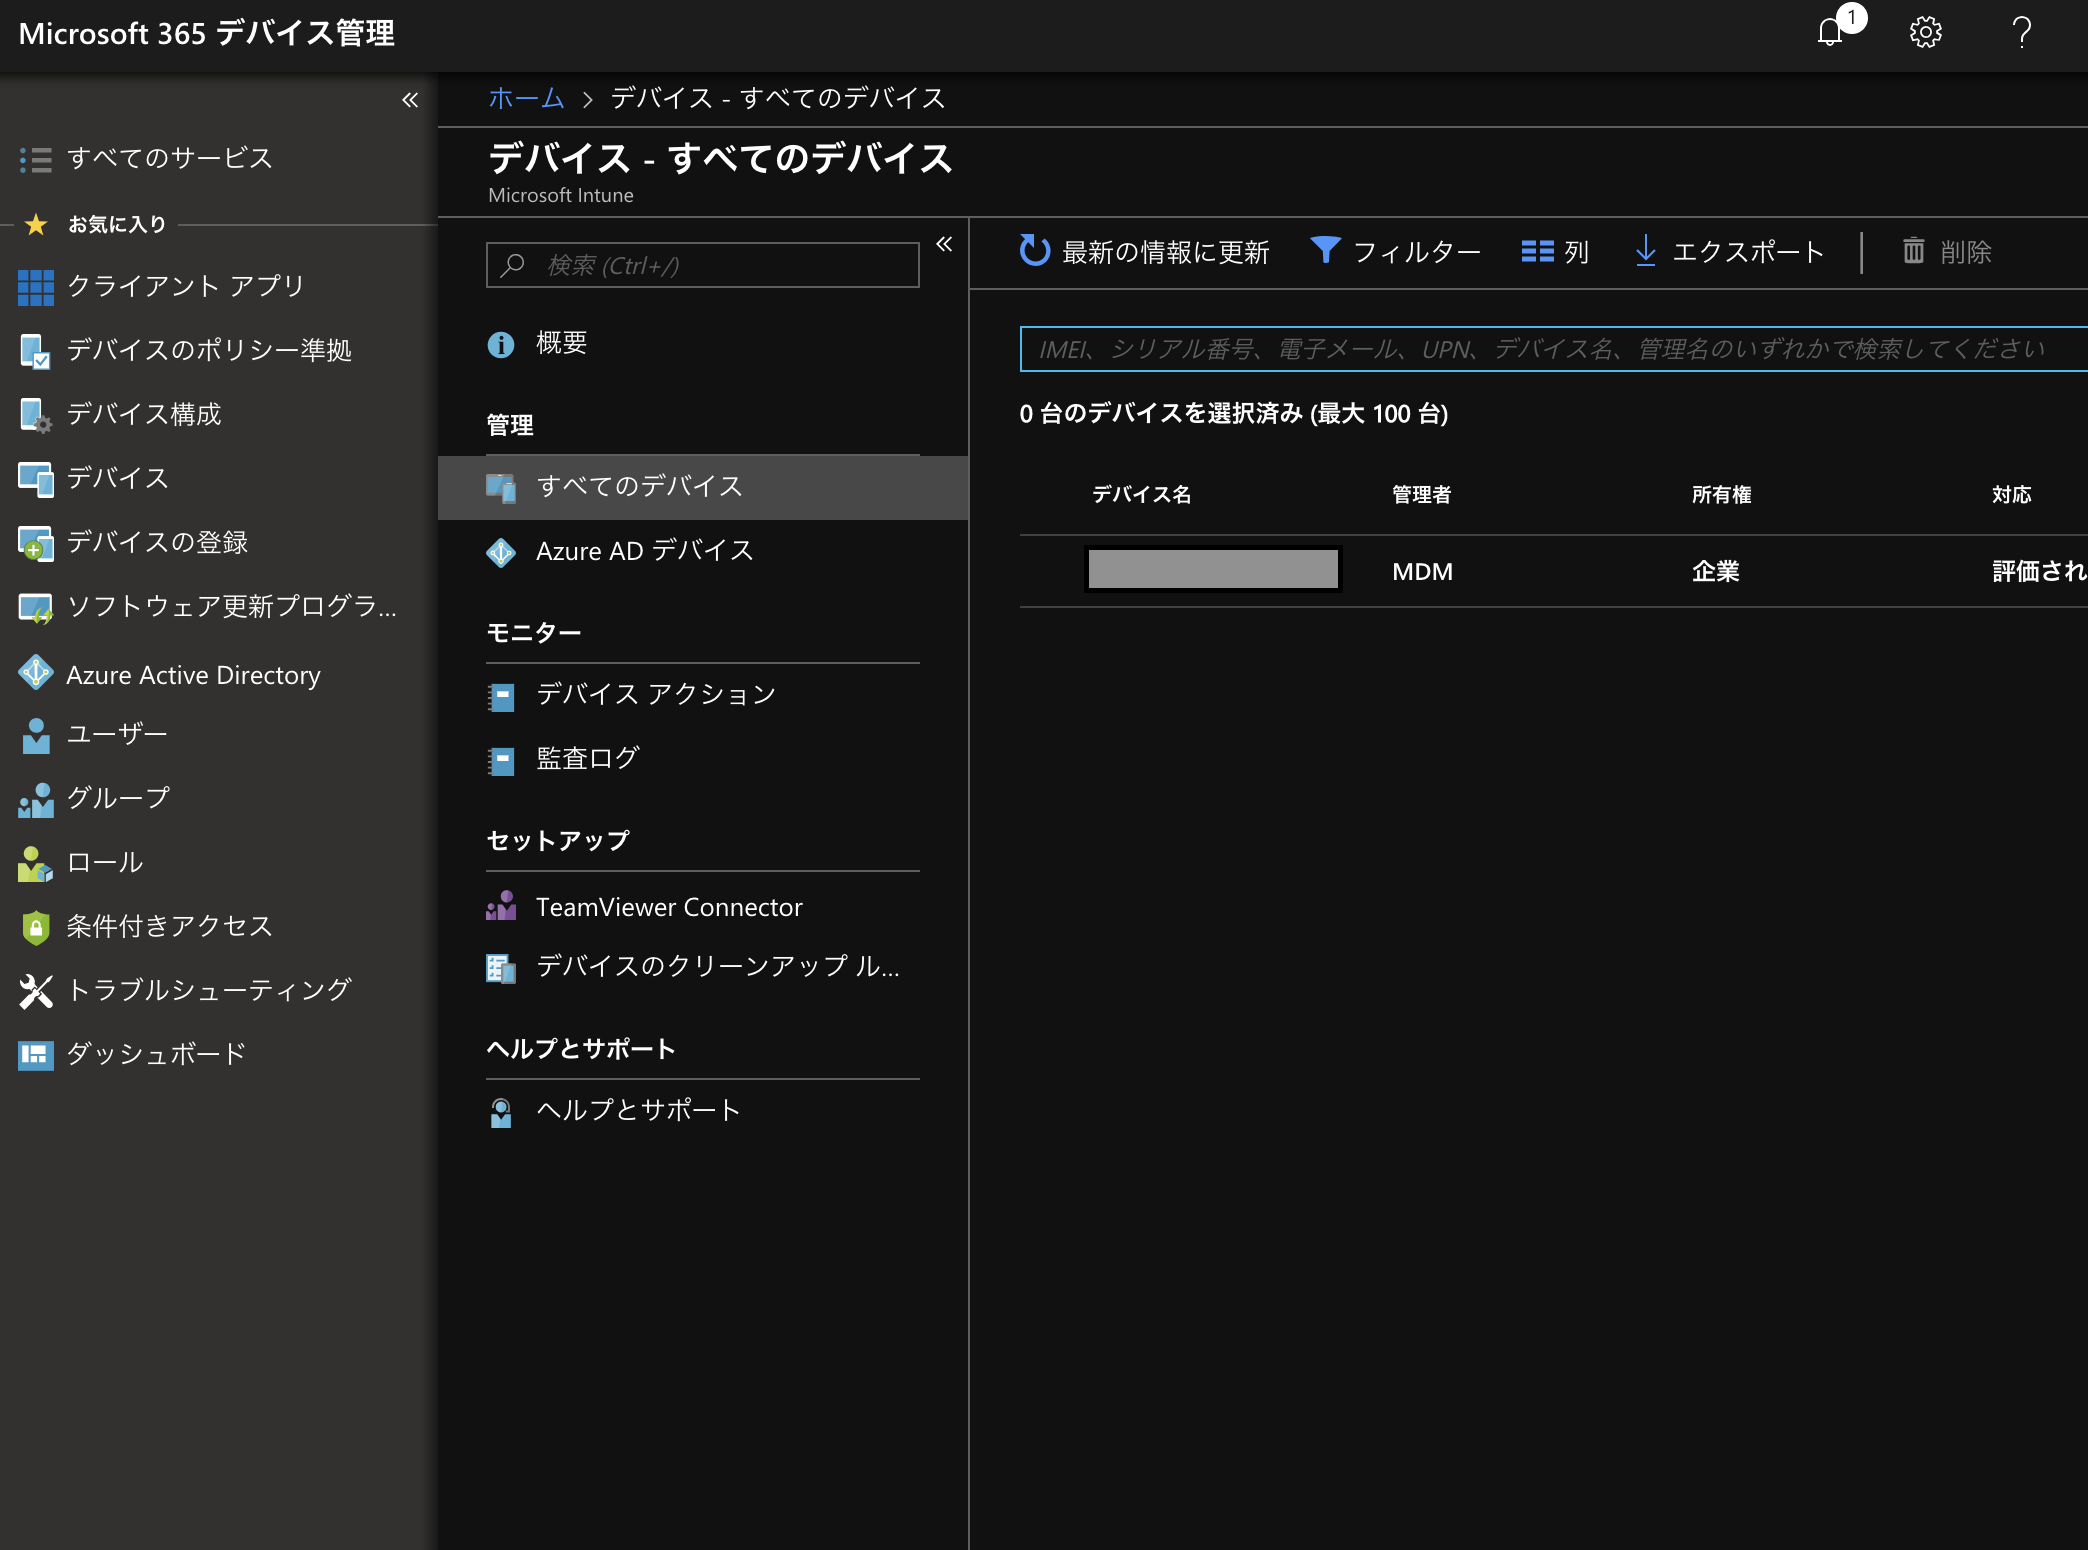This screenshot has height=1550, width=2088.
Task: Focus the 検索 (Ctrl+/) menu search box
Action: point(703,265)
